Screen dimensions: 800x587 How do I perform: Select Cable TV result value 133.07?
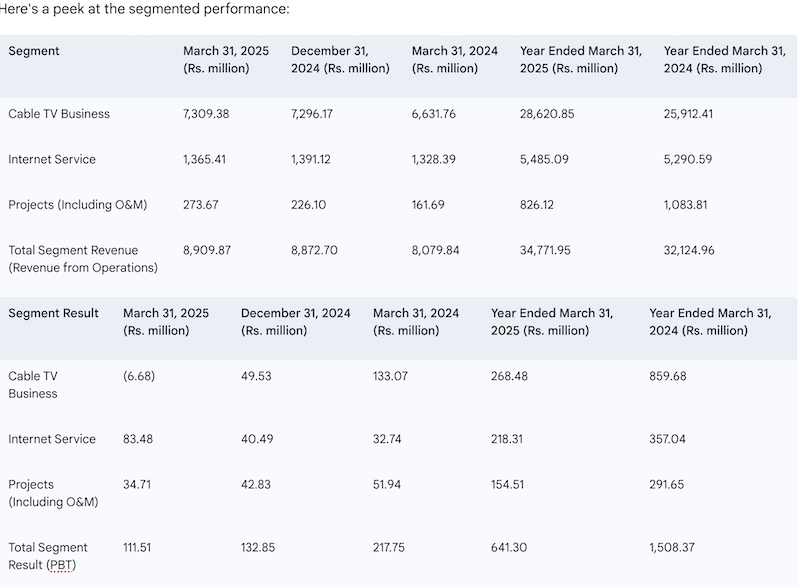point(390,376)
